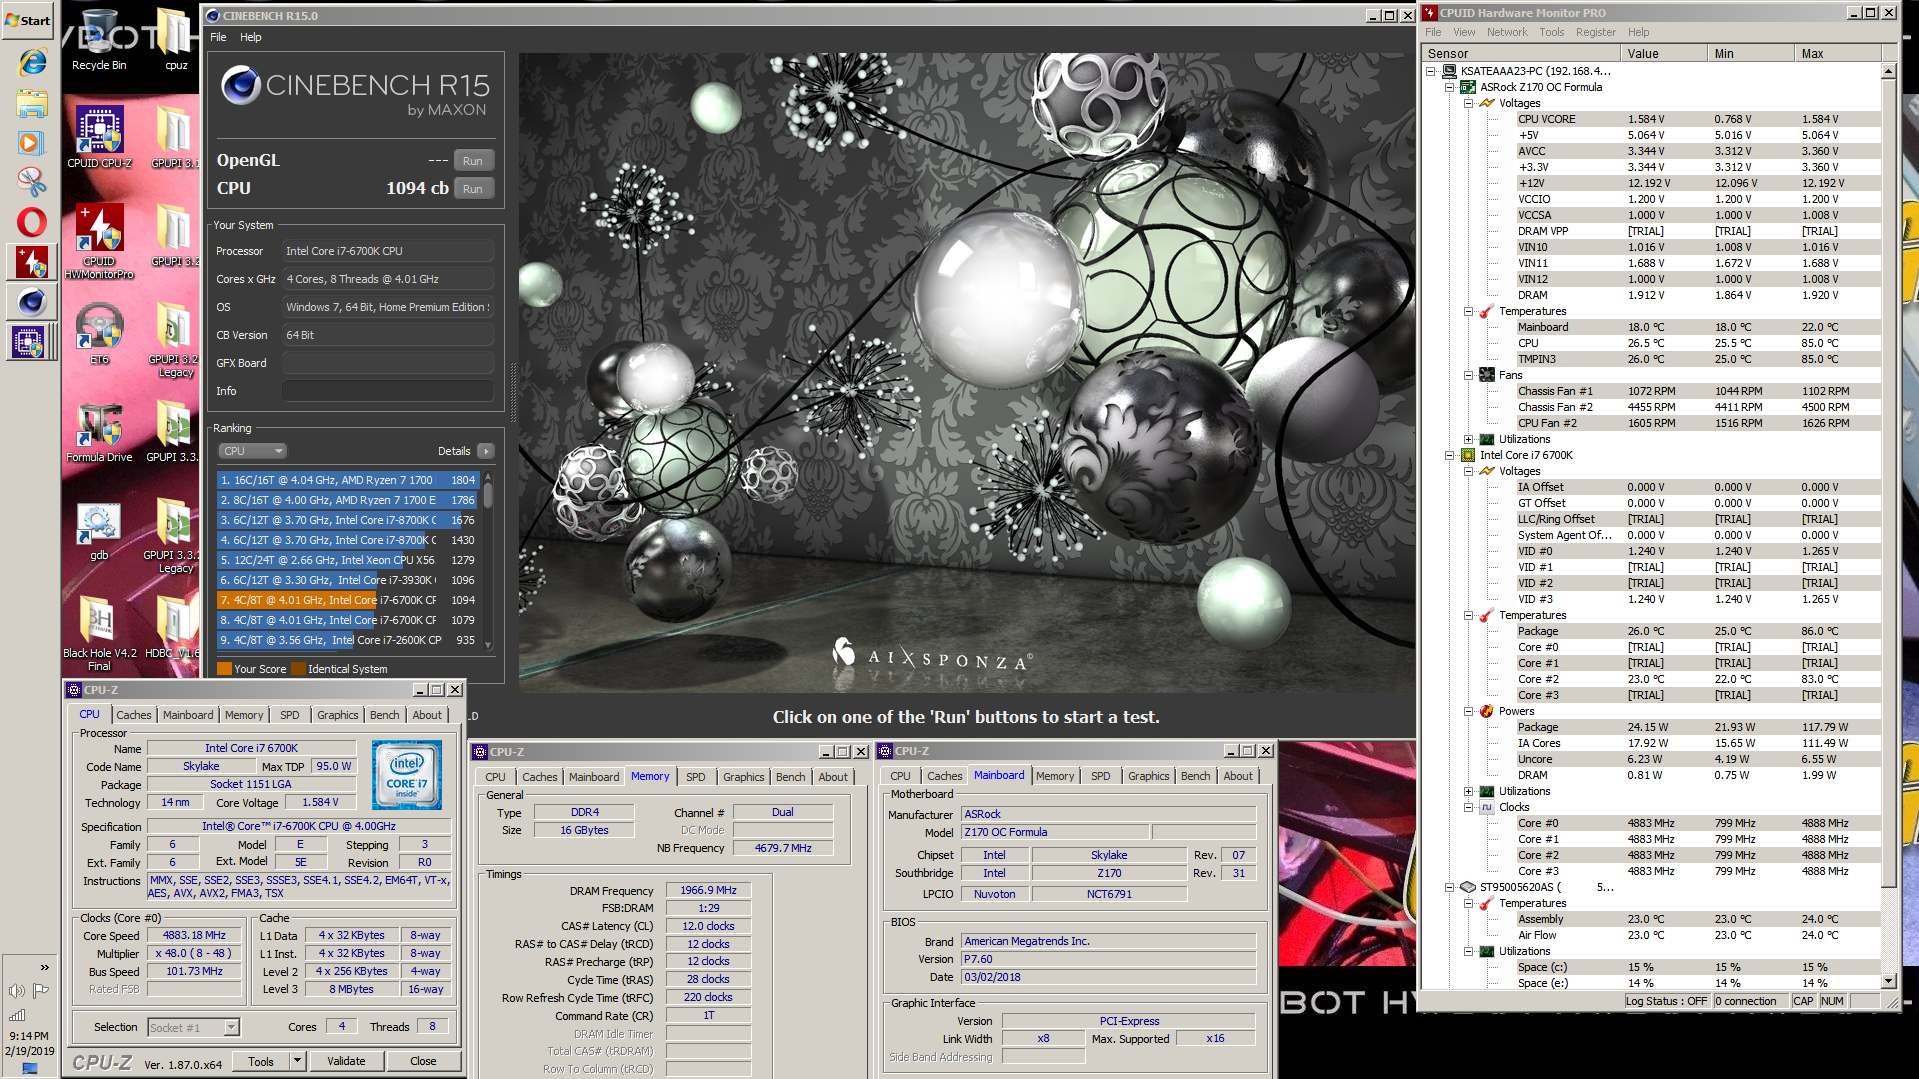Click HWMonitor scrollbar up arrow
The image size is (1919, 1079).
1888,71
